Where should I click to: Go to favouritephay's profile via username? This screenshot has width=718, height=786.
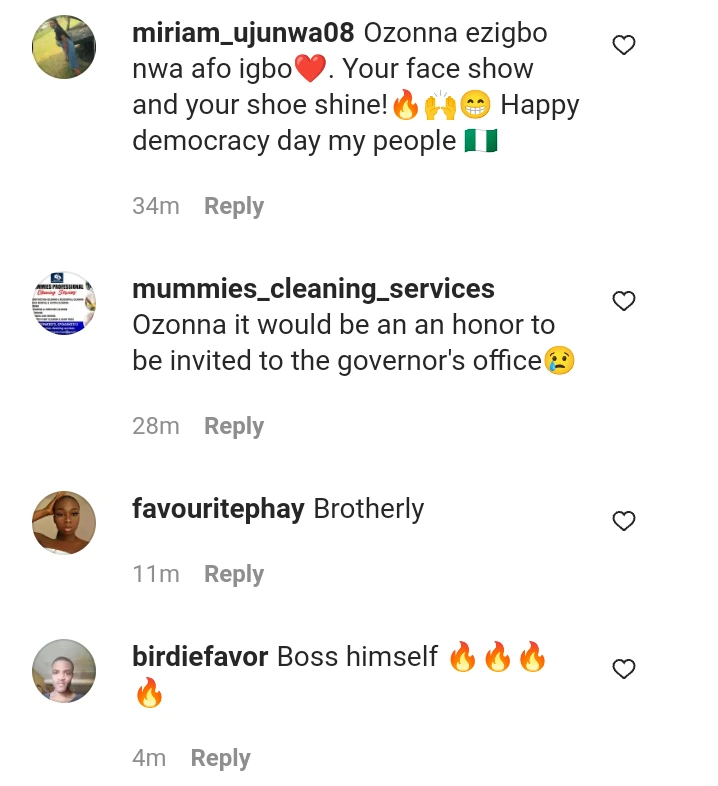[218, 509]
